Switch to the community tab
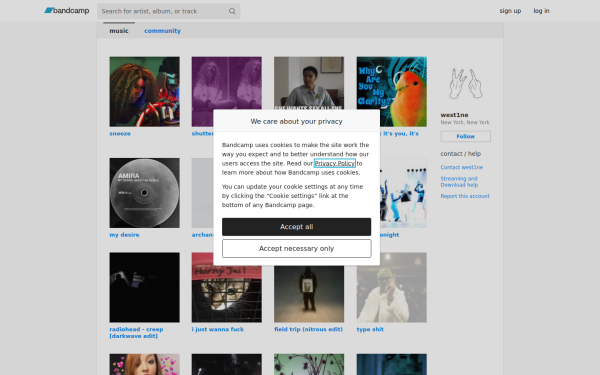Viewport: 600px width, 375px height. [162, 31]
